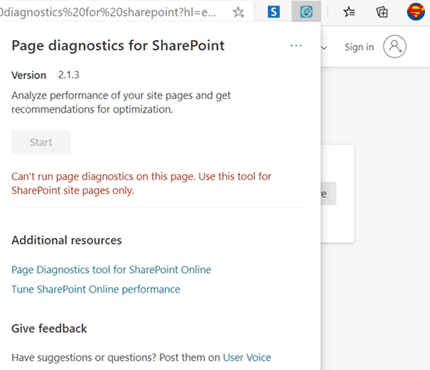Screen dimensions: 430x370
Task: Open the browser Collections icon
Action: tap(382, 12)
